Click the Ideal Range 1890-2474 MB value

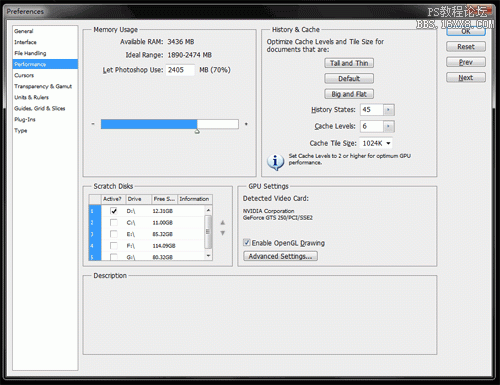pos(189,55)
